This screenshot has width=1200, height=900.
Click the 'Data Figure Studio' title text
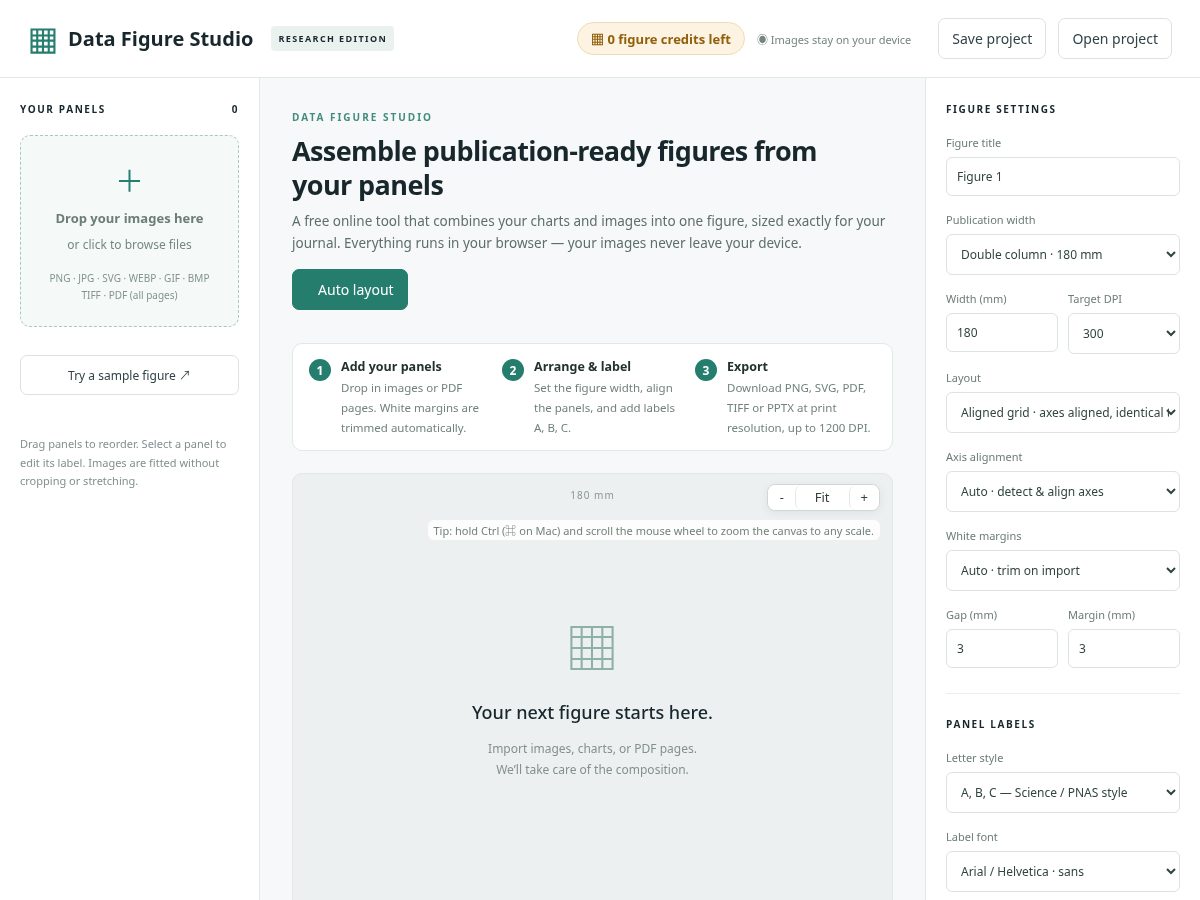coord(160,39)
